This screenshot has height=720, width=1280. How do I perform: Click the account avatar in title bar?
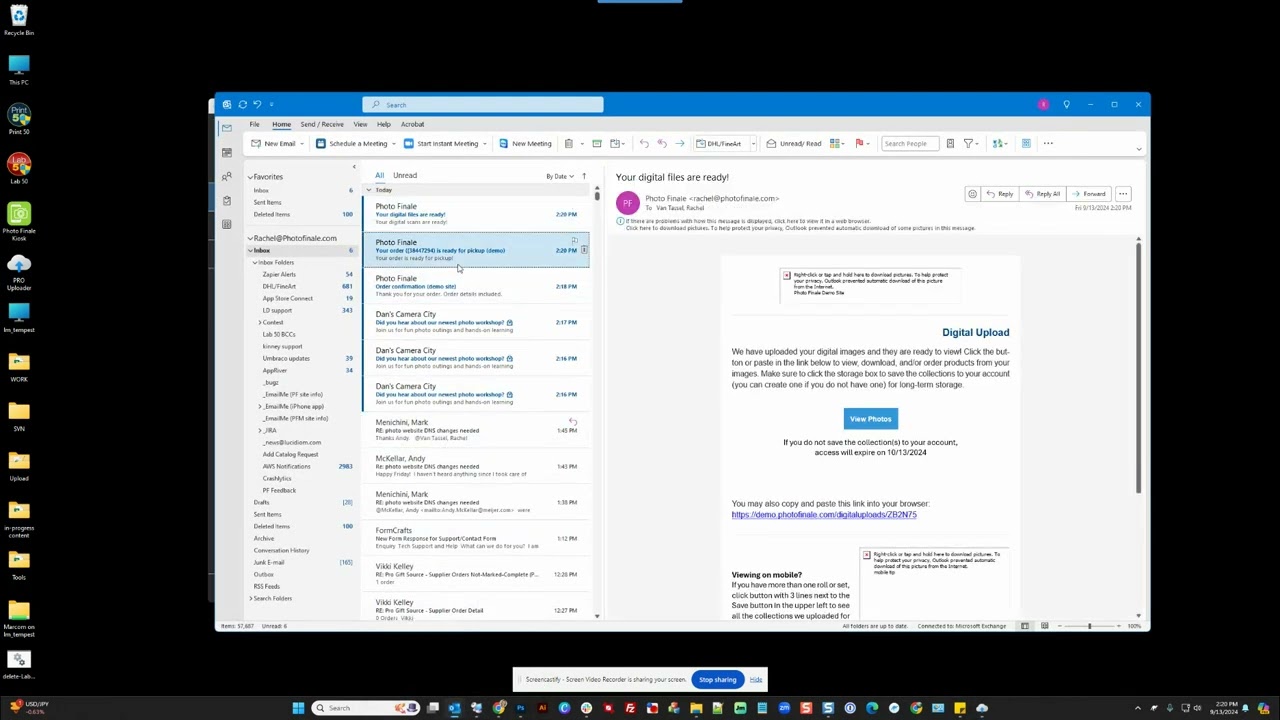tap(1043, 104)
